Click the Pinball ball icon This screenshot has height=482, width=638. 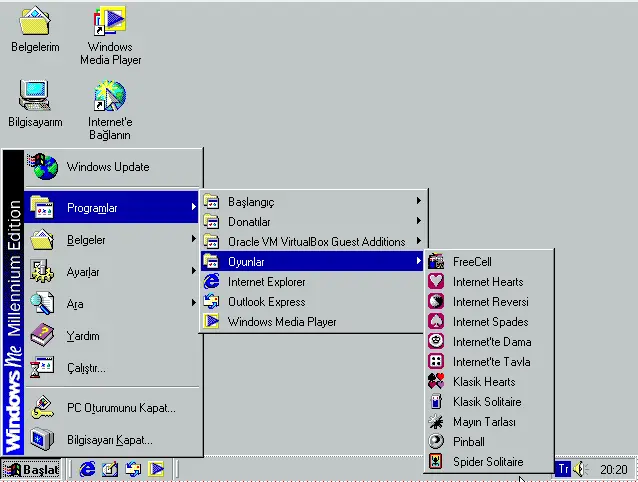(x=436, y=441)
